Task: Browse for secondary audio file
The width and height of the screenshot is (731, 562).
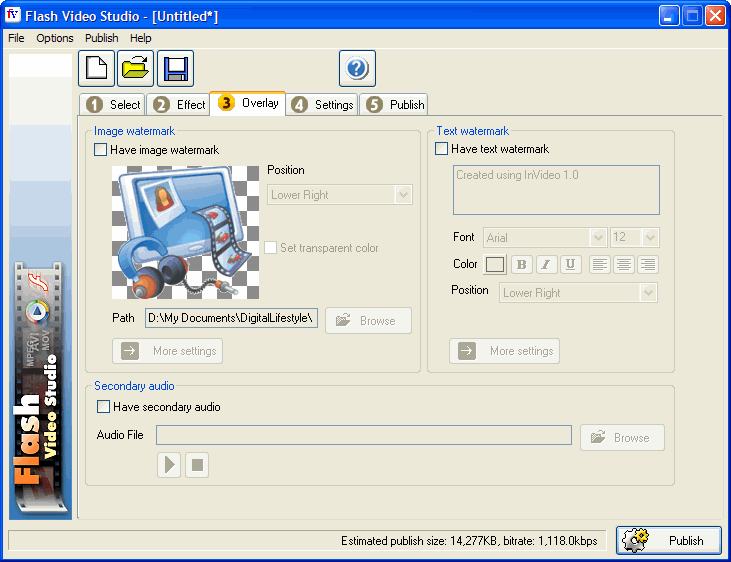Action: (x=622, y=437)
